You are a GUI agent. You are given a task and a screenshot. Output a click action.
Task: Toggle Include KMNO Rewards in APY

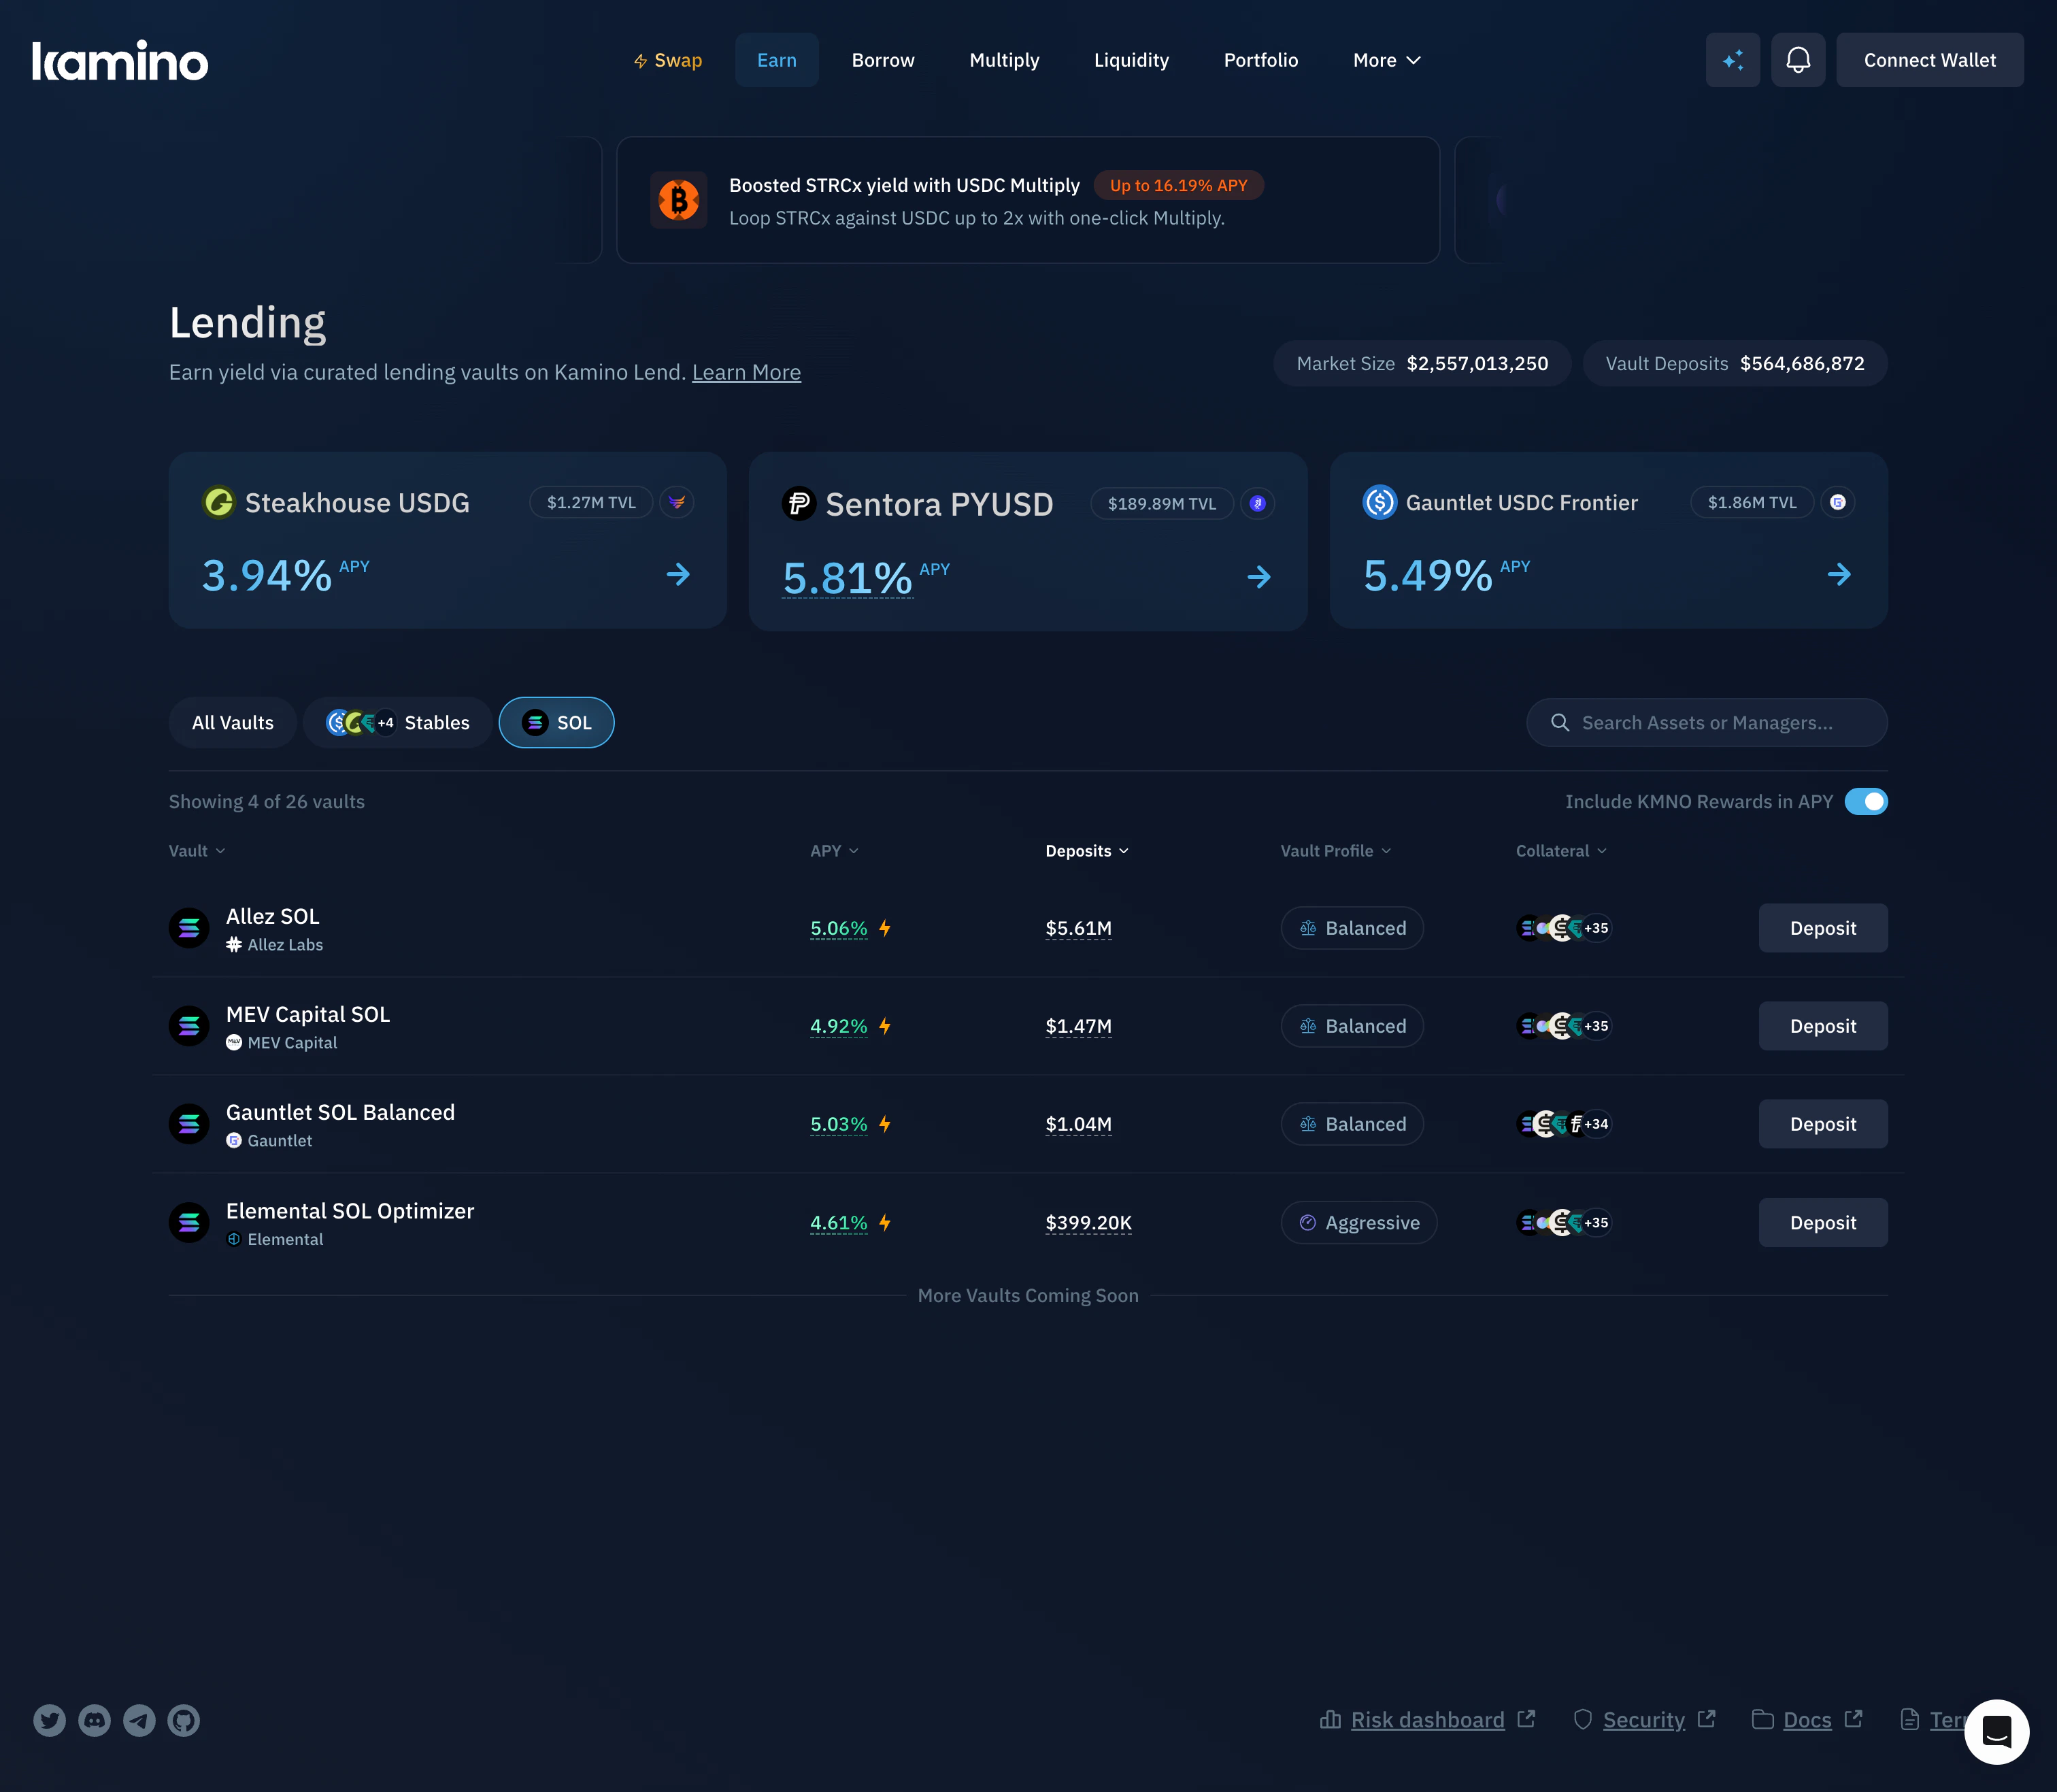tap(1866, 802)
